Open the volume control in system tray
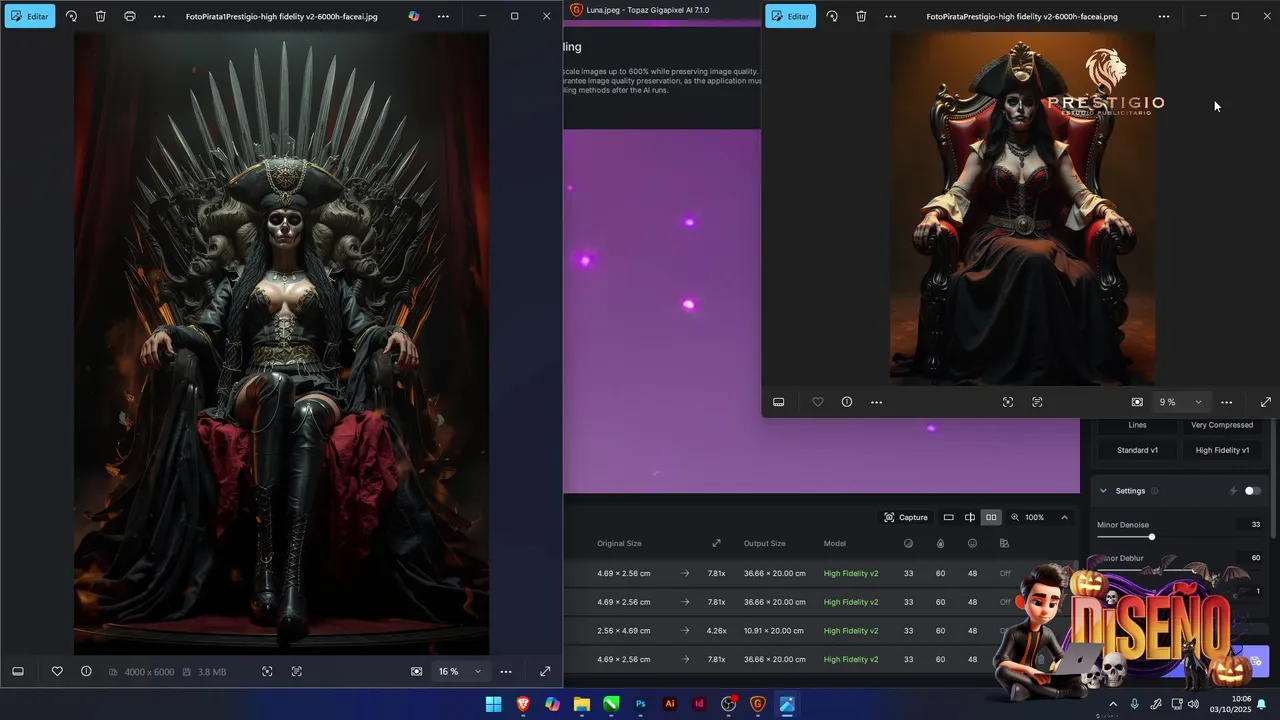Viewport: 1280px width, 720px height. pos(1193,704)
